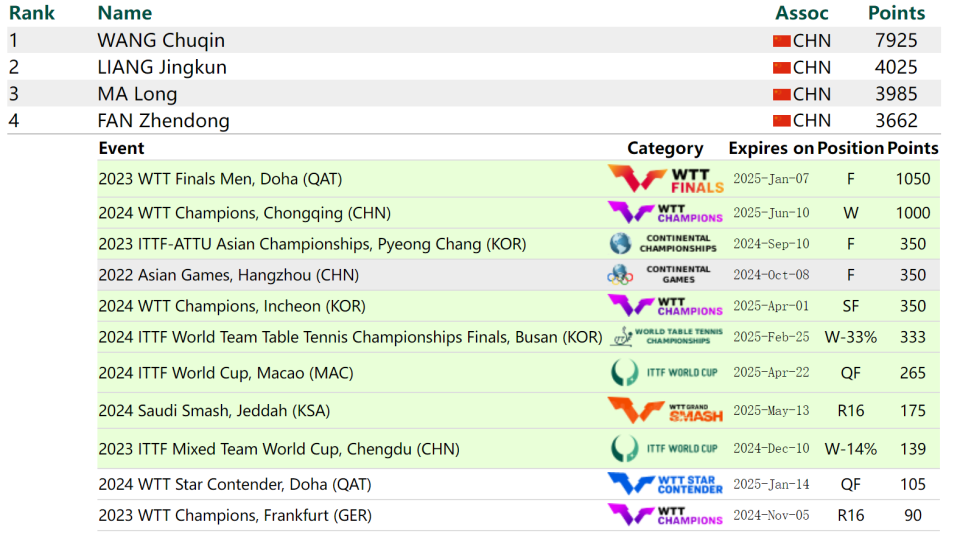Click the WTT Finals category logo
960x533 pixels.
[666, 180]
